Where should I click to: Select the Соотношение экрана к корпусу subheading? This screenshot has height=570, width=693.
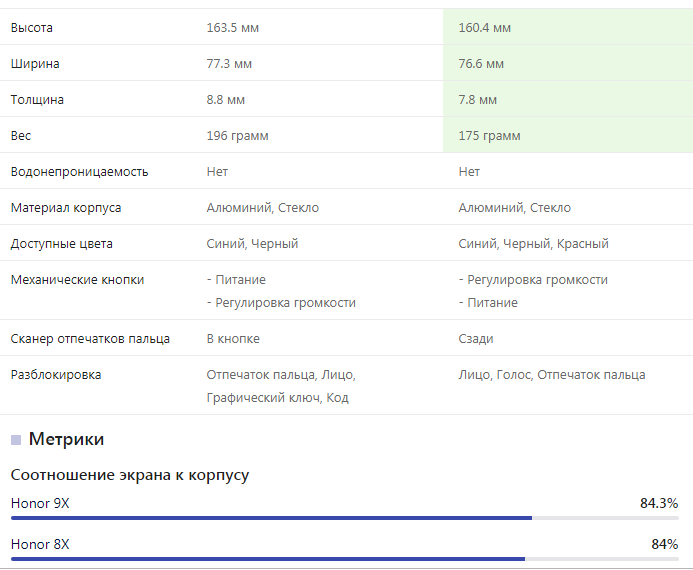click(x=130, y=475)
